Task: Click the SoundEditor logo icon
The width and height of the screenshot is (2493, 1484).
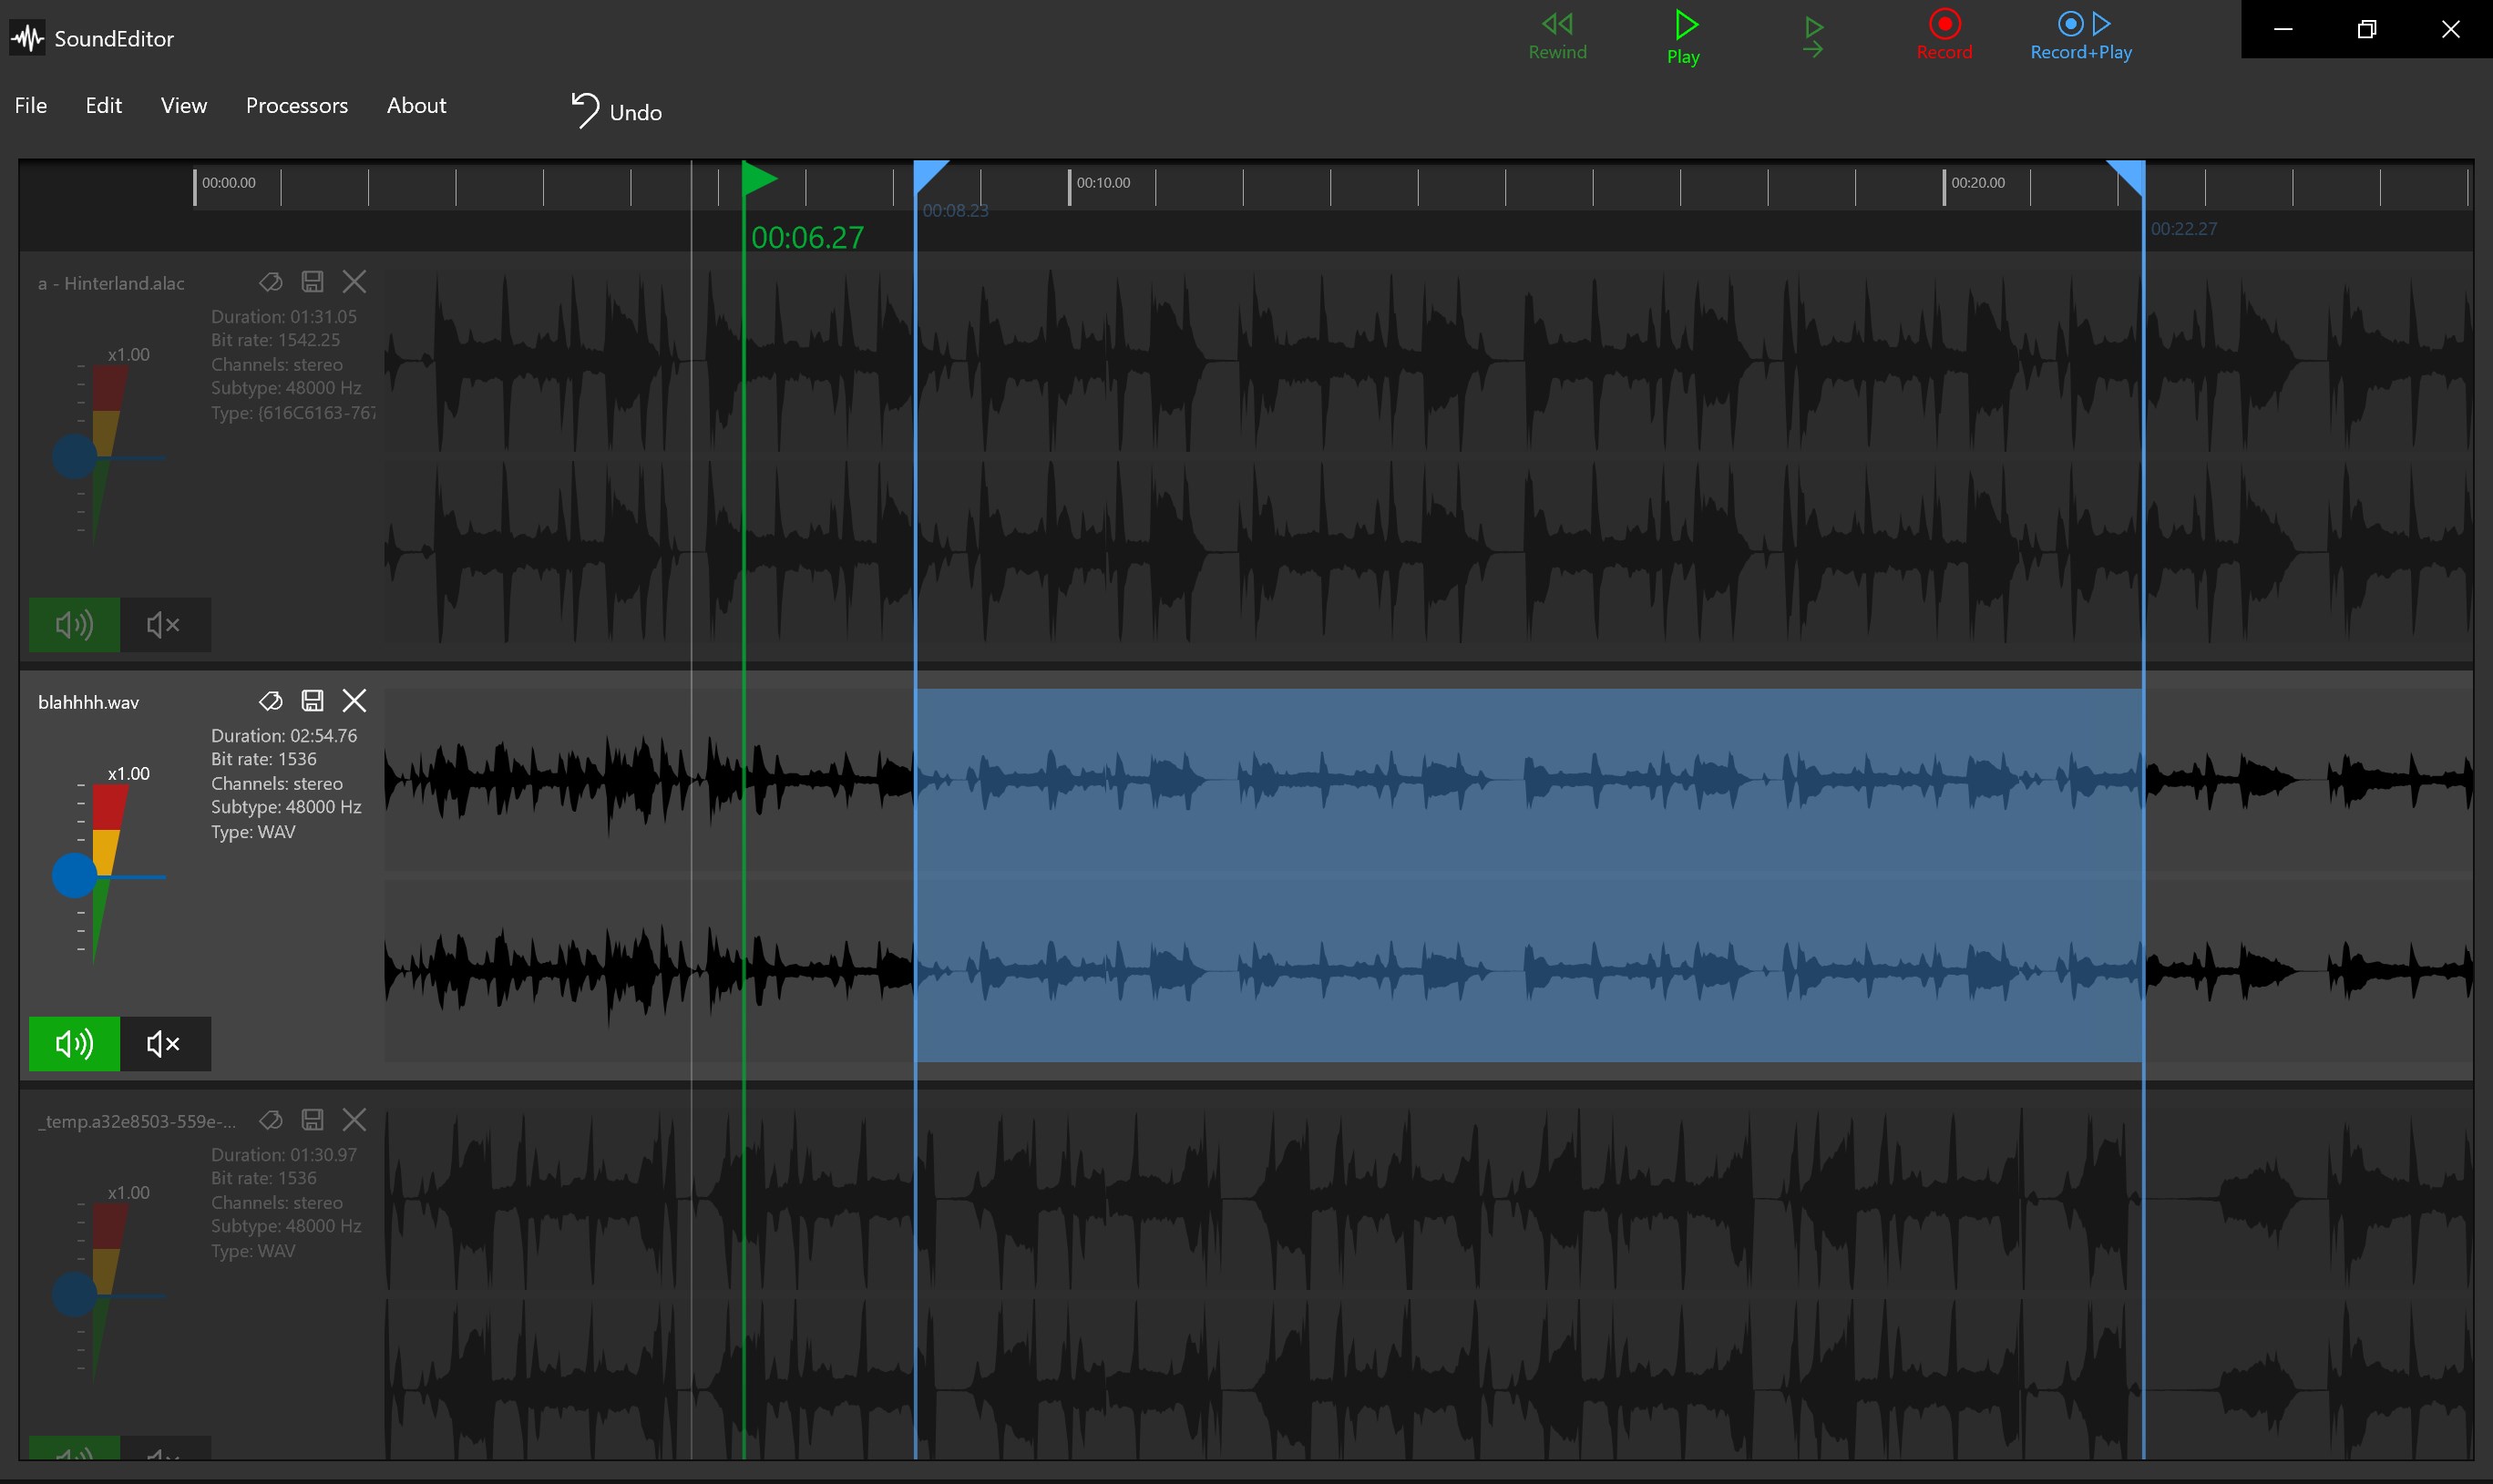Action: (27, 38)
